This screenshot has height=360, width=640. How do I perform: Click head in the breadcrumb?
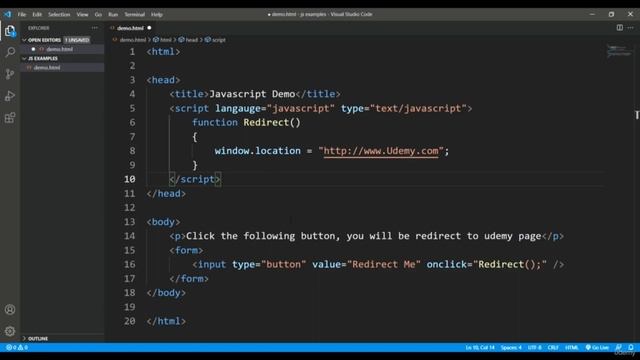tap(191, 40)
